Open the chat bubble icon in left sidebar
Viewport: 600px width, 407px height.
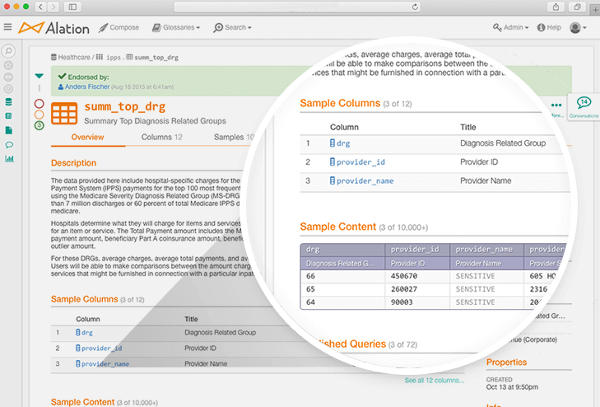point(9,144)
